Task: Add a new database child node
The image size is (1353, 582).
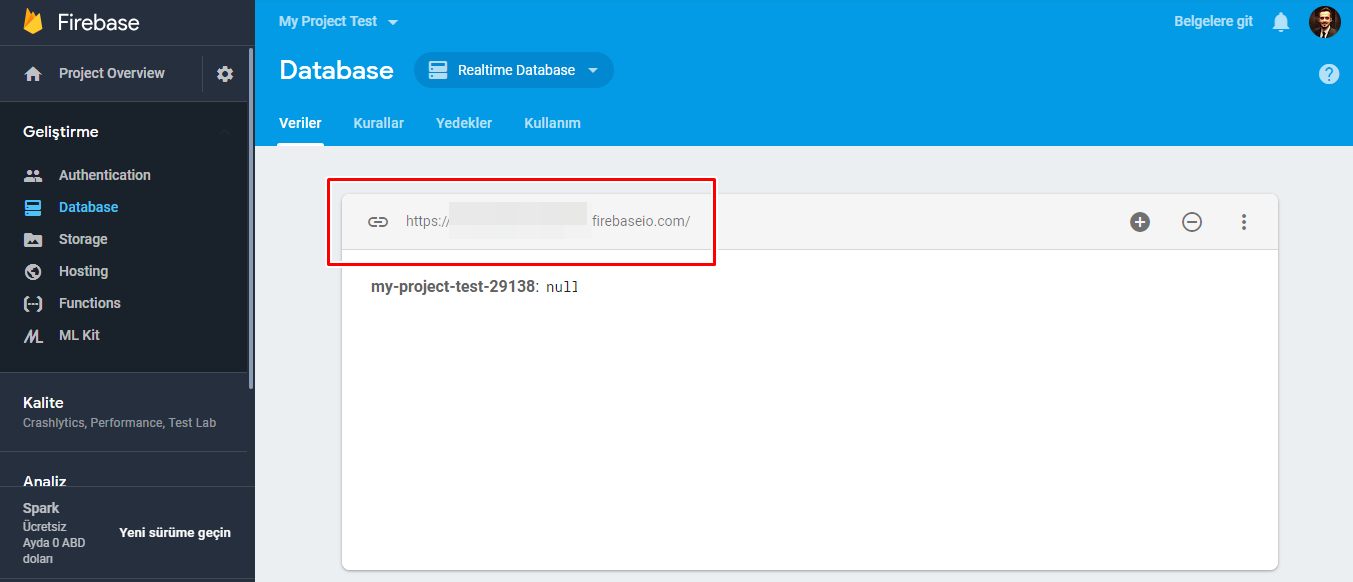Action: pos(1139,222)
